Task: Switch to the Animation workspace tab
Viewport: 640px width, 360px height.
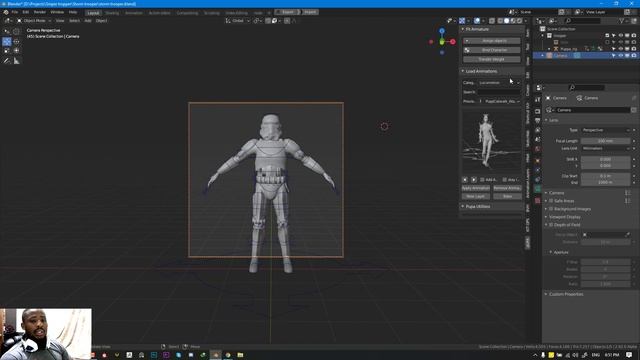Action: point(133,13)
